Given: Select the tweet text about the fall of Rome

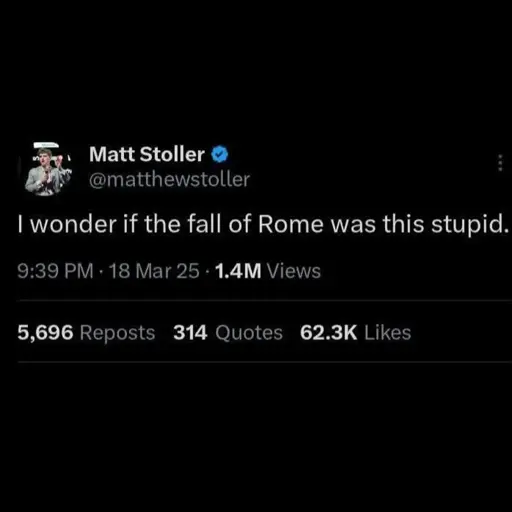Looking at the screenshot, I should pos(263,224).
